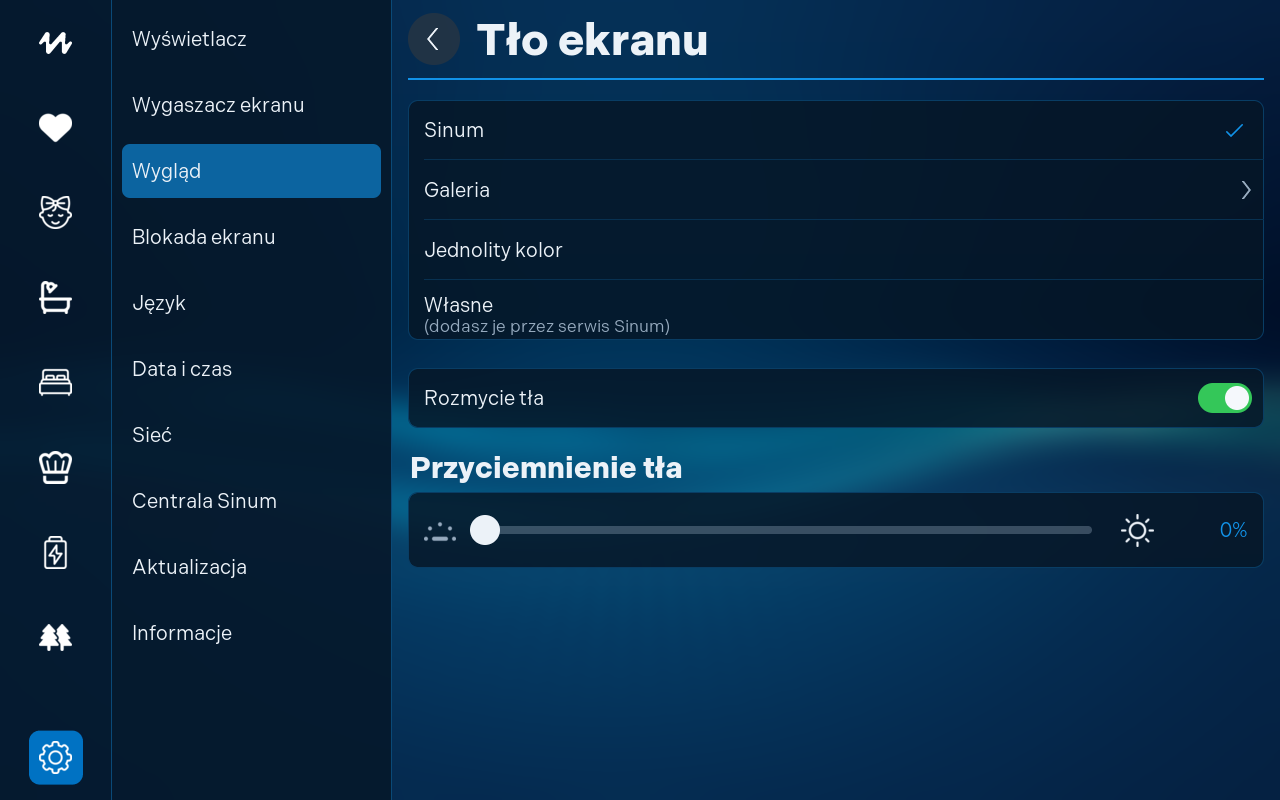Toggle the Rozmycie tła switch
The height and width of the screenshot is (800, 1280).
(x=1225, y=398)
